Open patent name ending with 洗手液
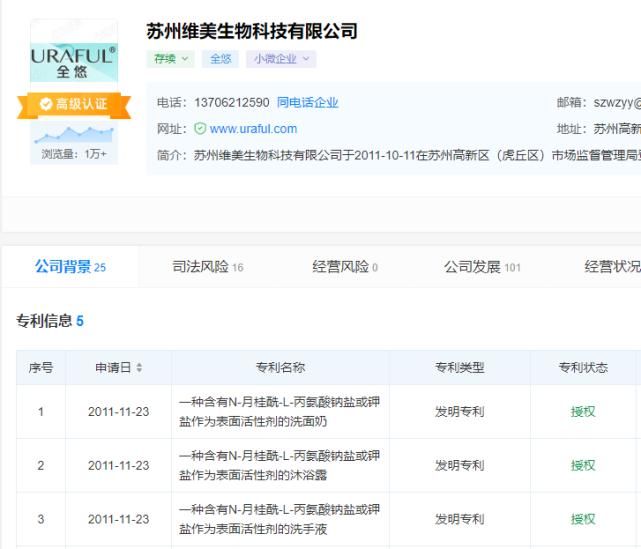The height and width of the screenshot is (549, 641). coord(279,519)
